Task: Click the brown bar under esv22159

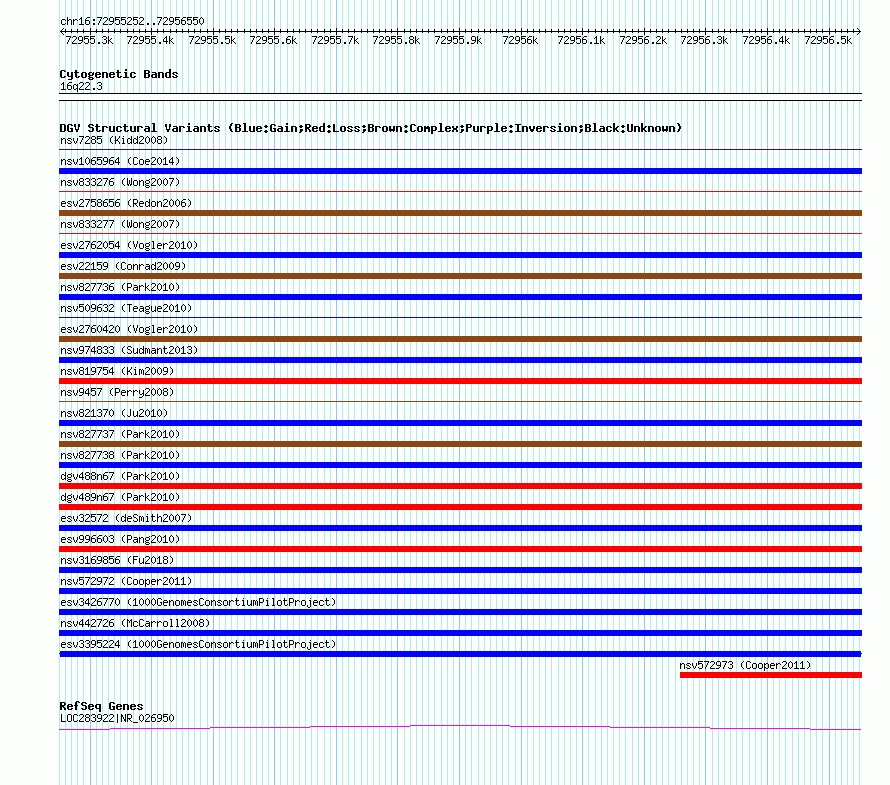Action: point(460,276)
